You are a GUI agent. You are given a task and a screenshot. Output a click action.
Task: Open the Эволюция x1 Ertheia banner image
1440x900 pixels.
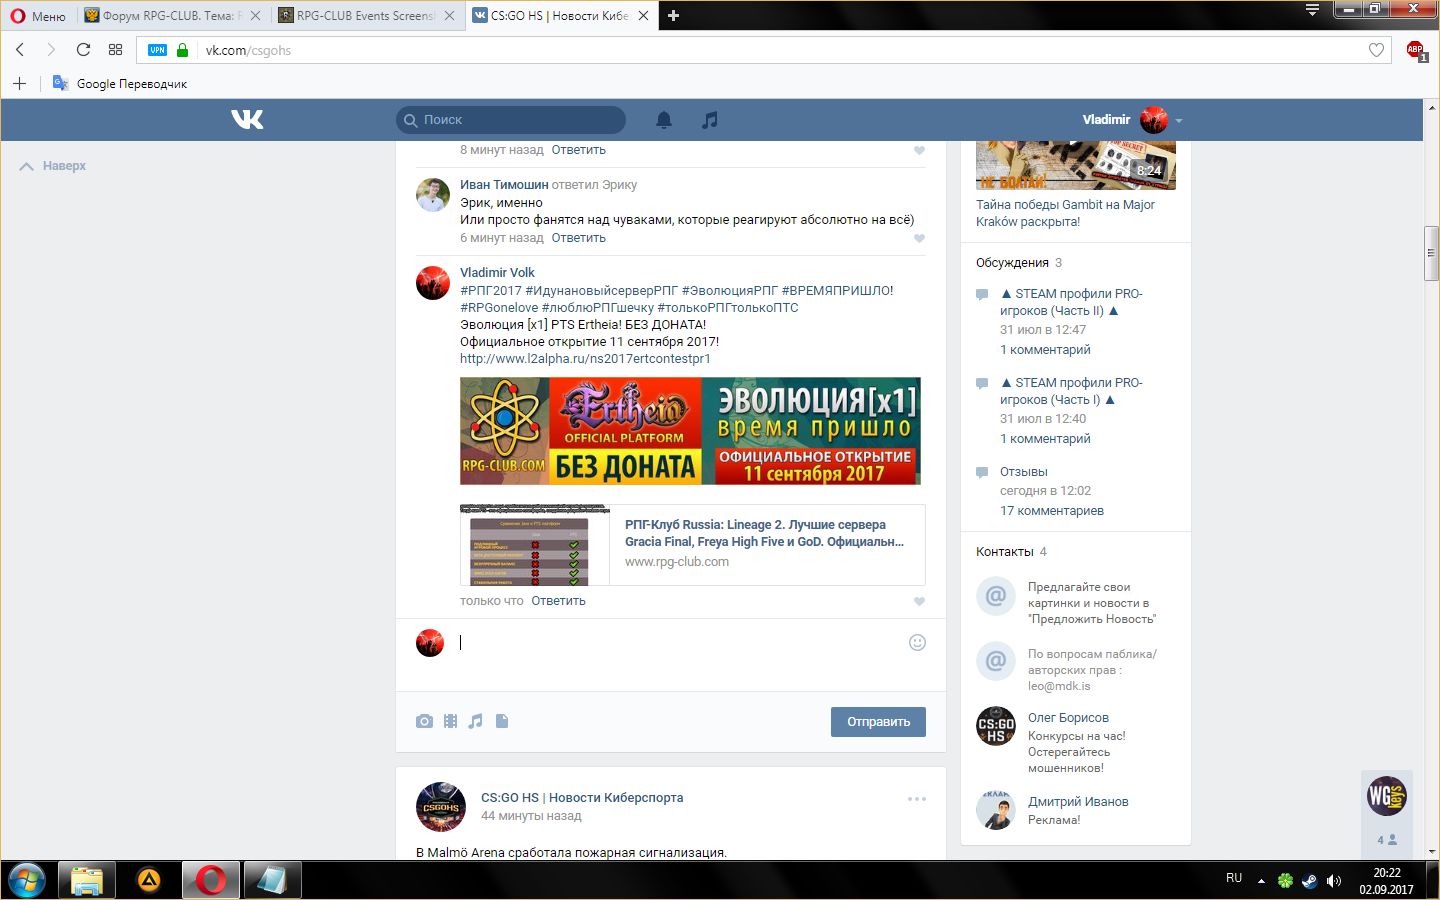(690, 431)
